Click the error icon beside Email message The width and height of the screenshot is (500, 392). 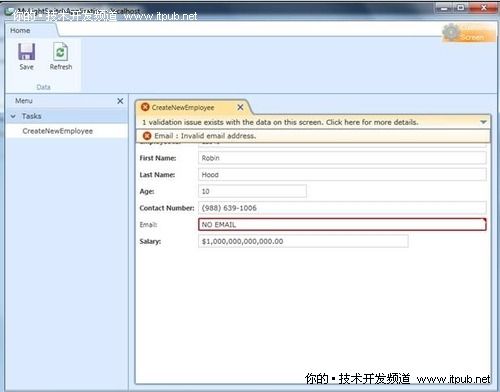click(x=147, y=136)
